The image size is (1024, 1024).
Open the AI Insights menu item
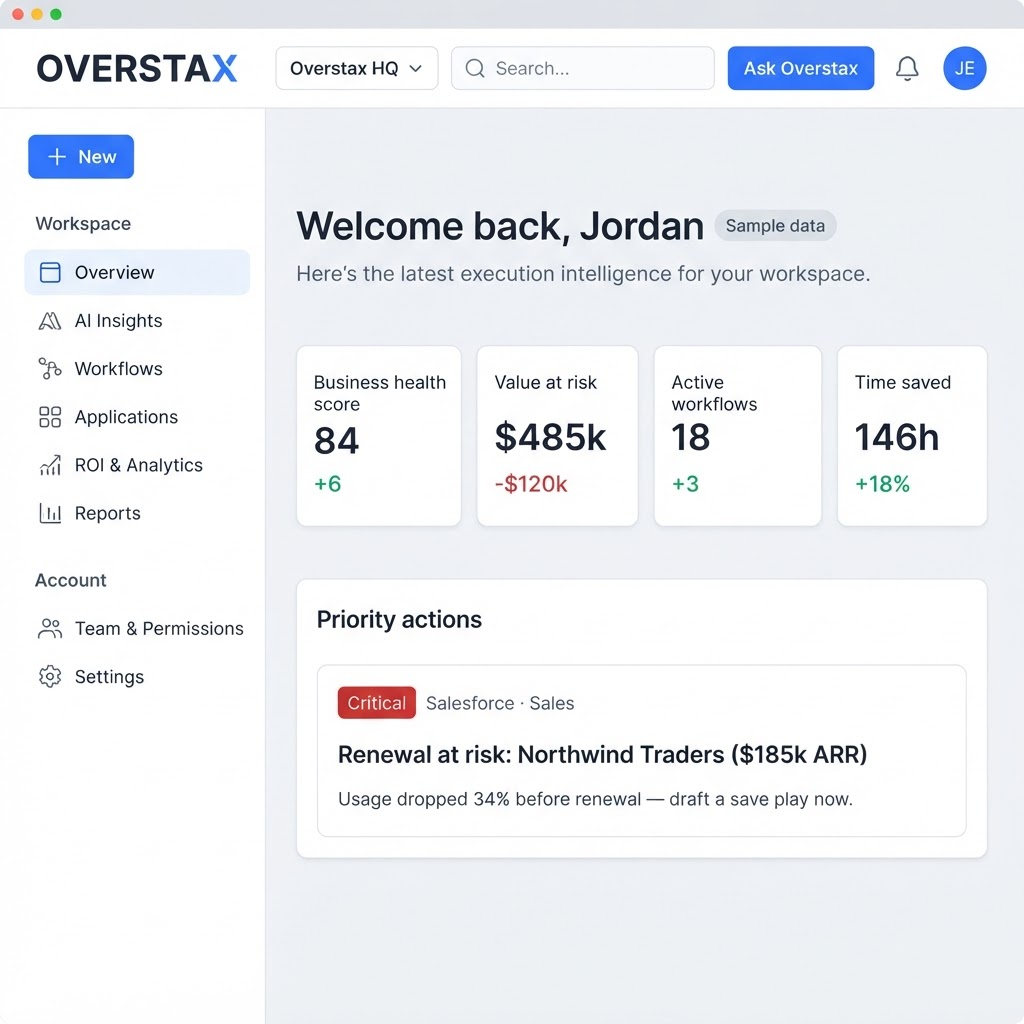[x=137, y=321]
